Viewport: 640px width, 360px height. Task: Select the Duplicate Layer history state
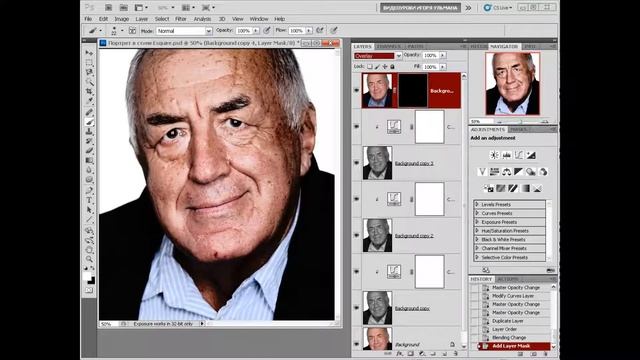coord(507,321)
